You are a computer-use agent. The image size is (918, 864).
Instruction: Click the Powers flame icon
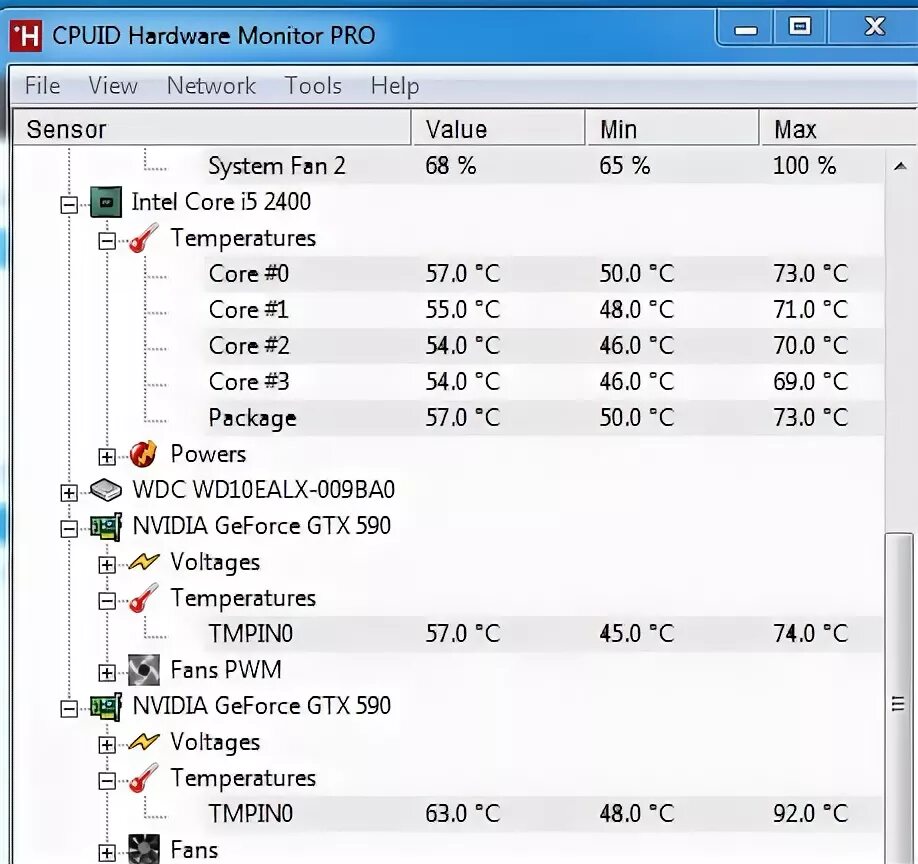143,454
